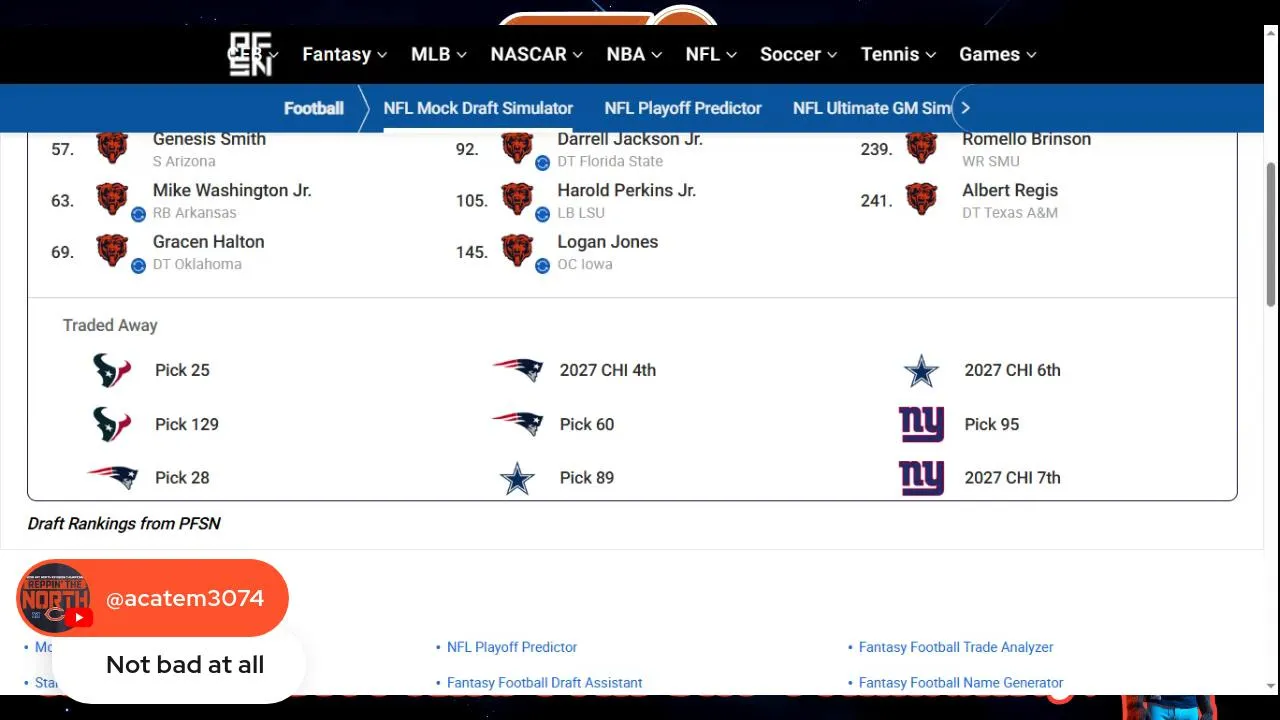Open the Football subnav tab

point(313,108)
